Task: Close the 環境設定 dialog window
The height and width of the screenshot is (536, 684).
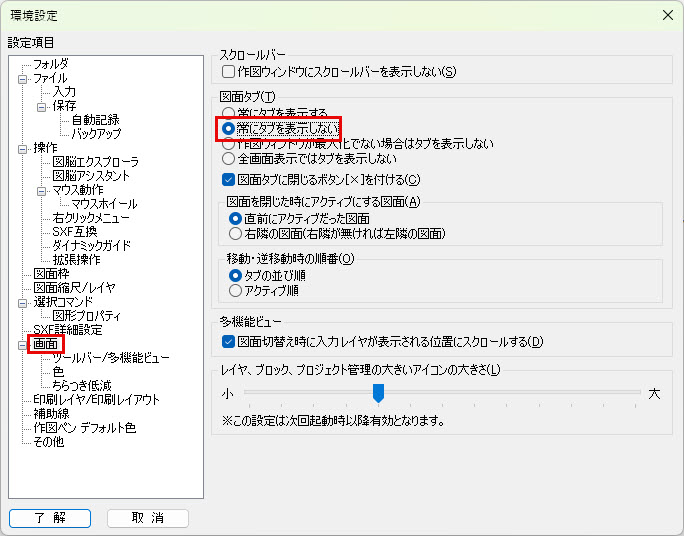Action: click(667, 14)
